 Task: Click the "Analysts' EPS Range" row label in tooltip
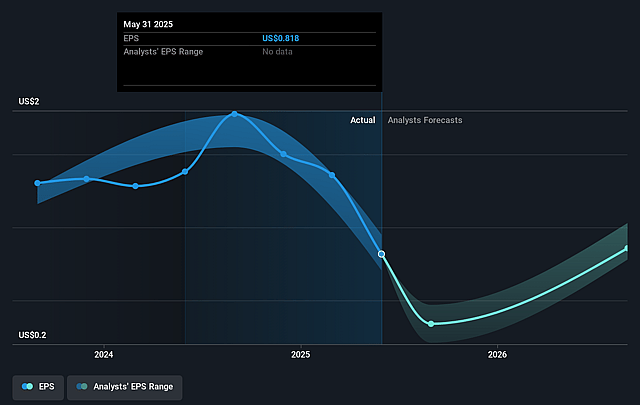coord(163,52)
